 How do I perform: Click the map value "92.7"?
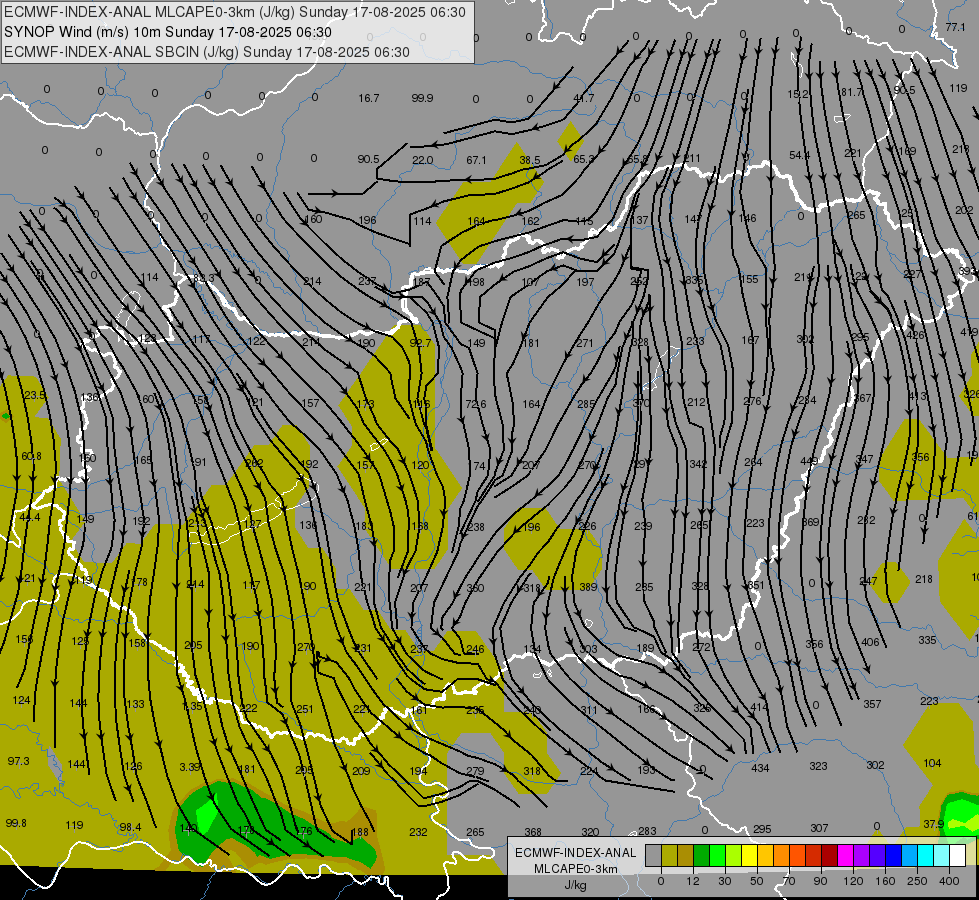click(x=420, y=343)
